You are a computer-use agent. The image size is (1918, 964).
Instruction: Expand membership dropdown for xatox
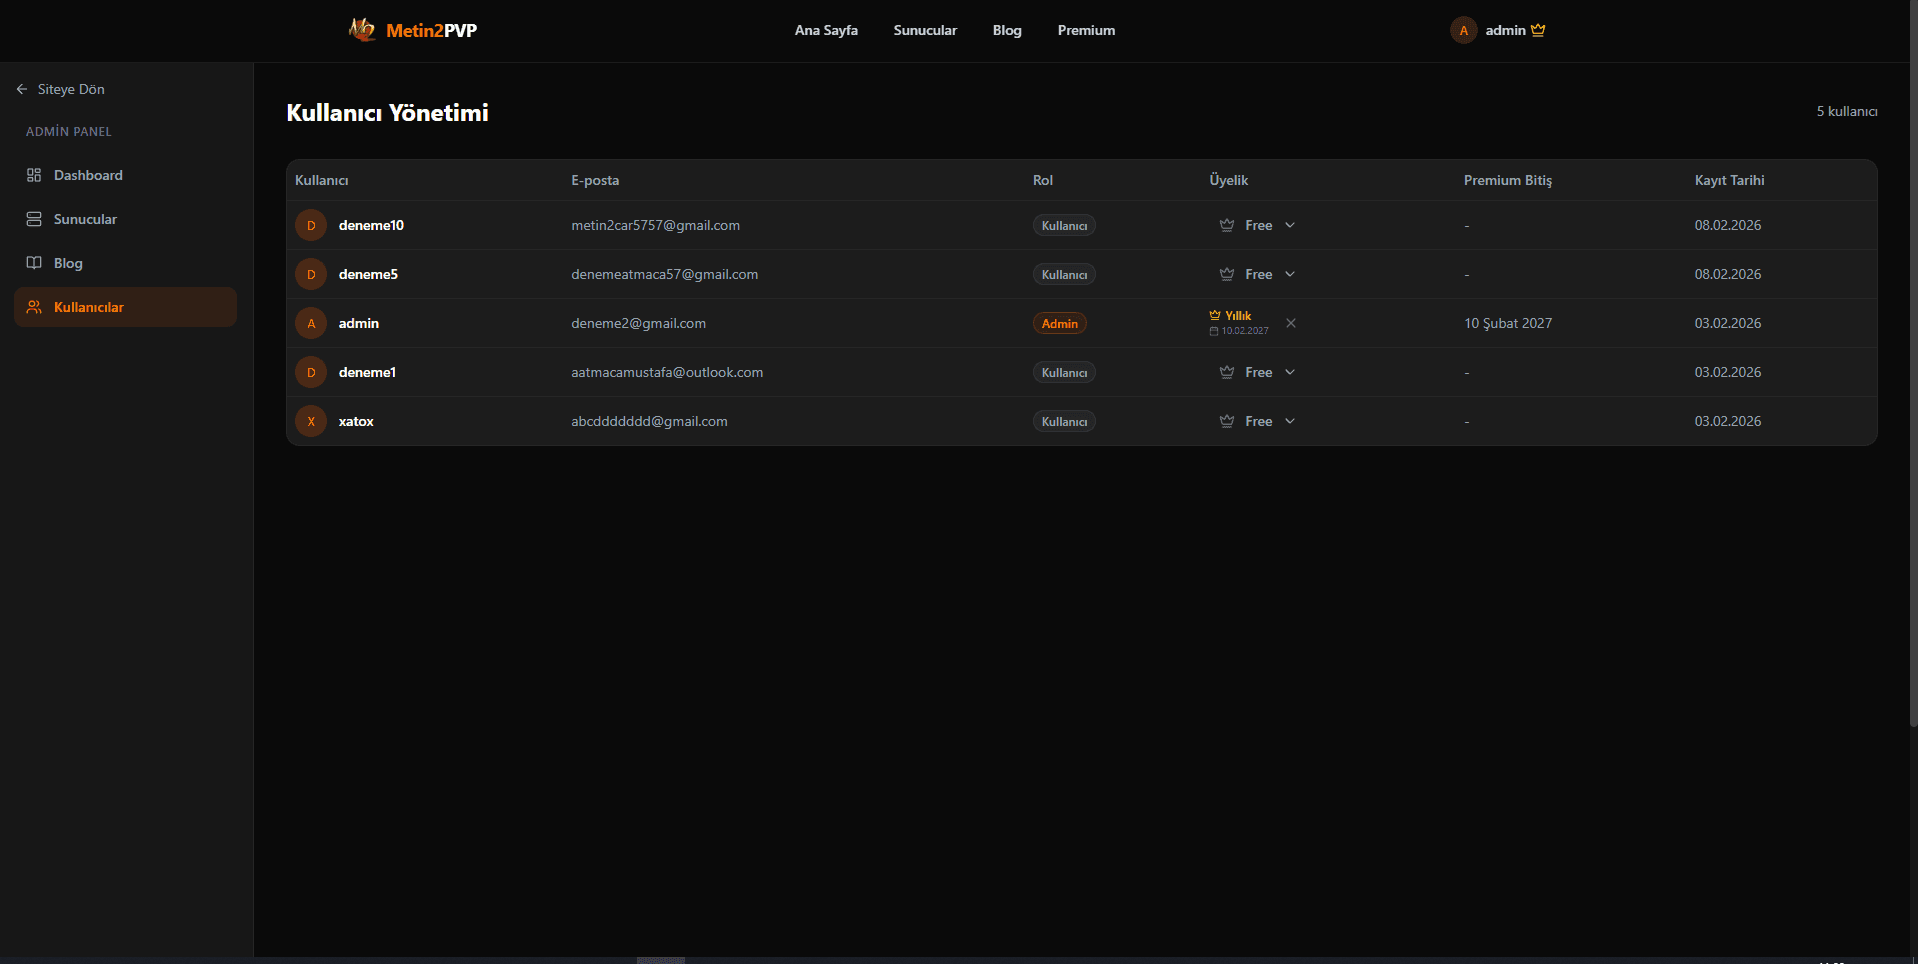(x=1289, y=421)
